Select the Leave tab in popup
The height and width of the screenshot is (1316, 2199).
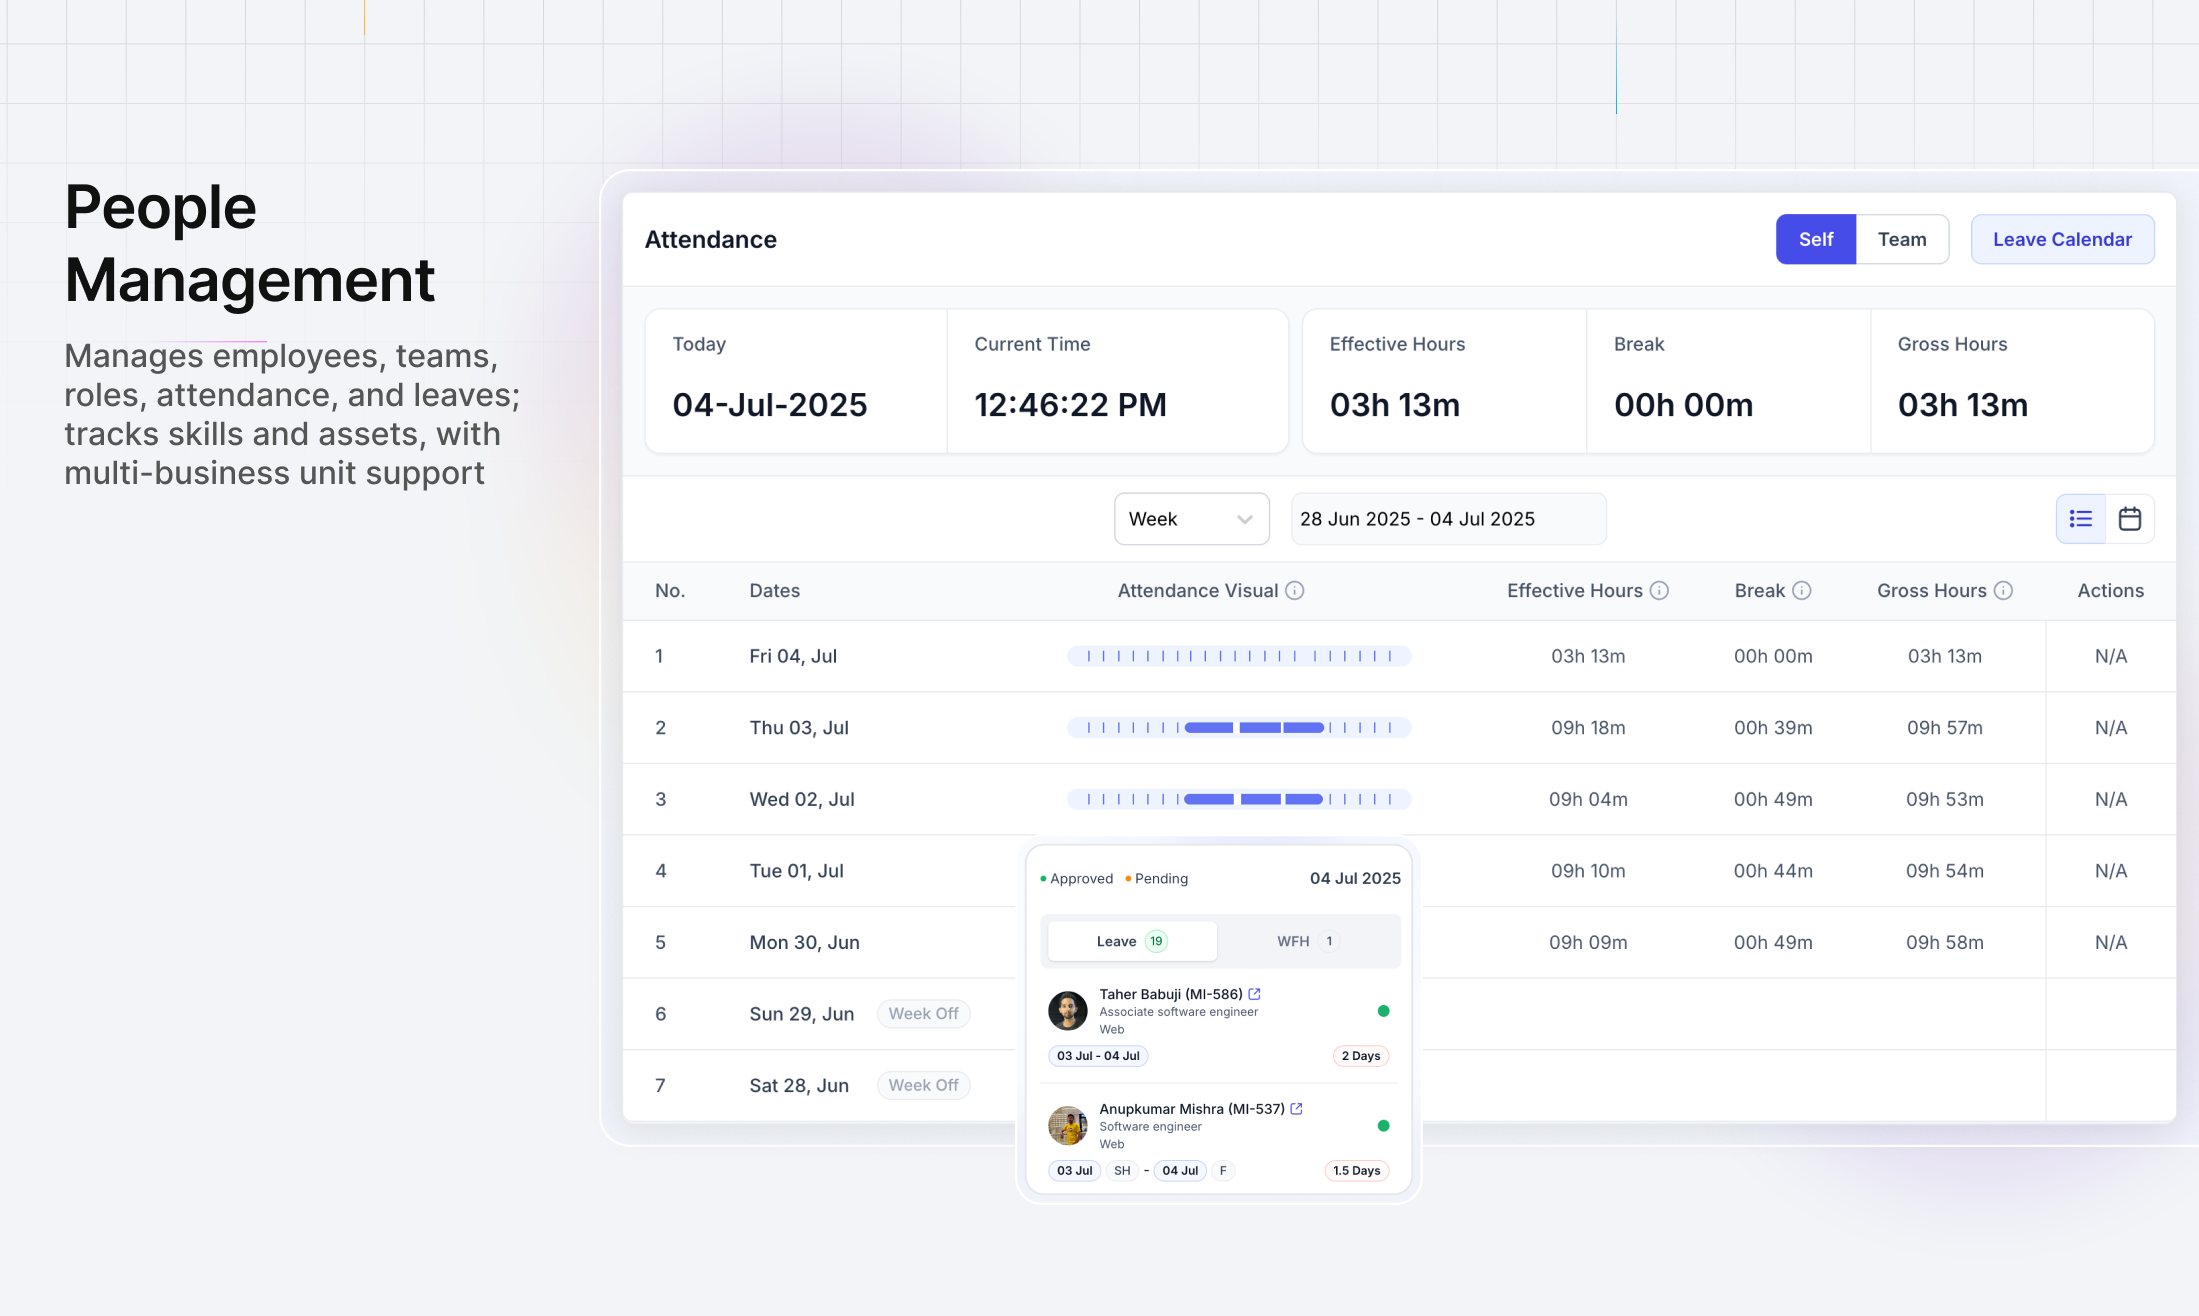click(x=1131, y=941)
